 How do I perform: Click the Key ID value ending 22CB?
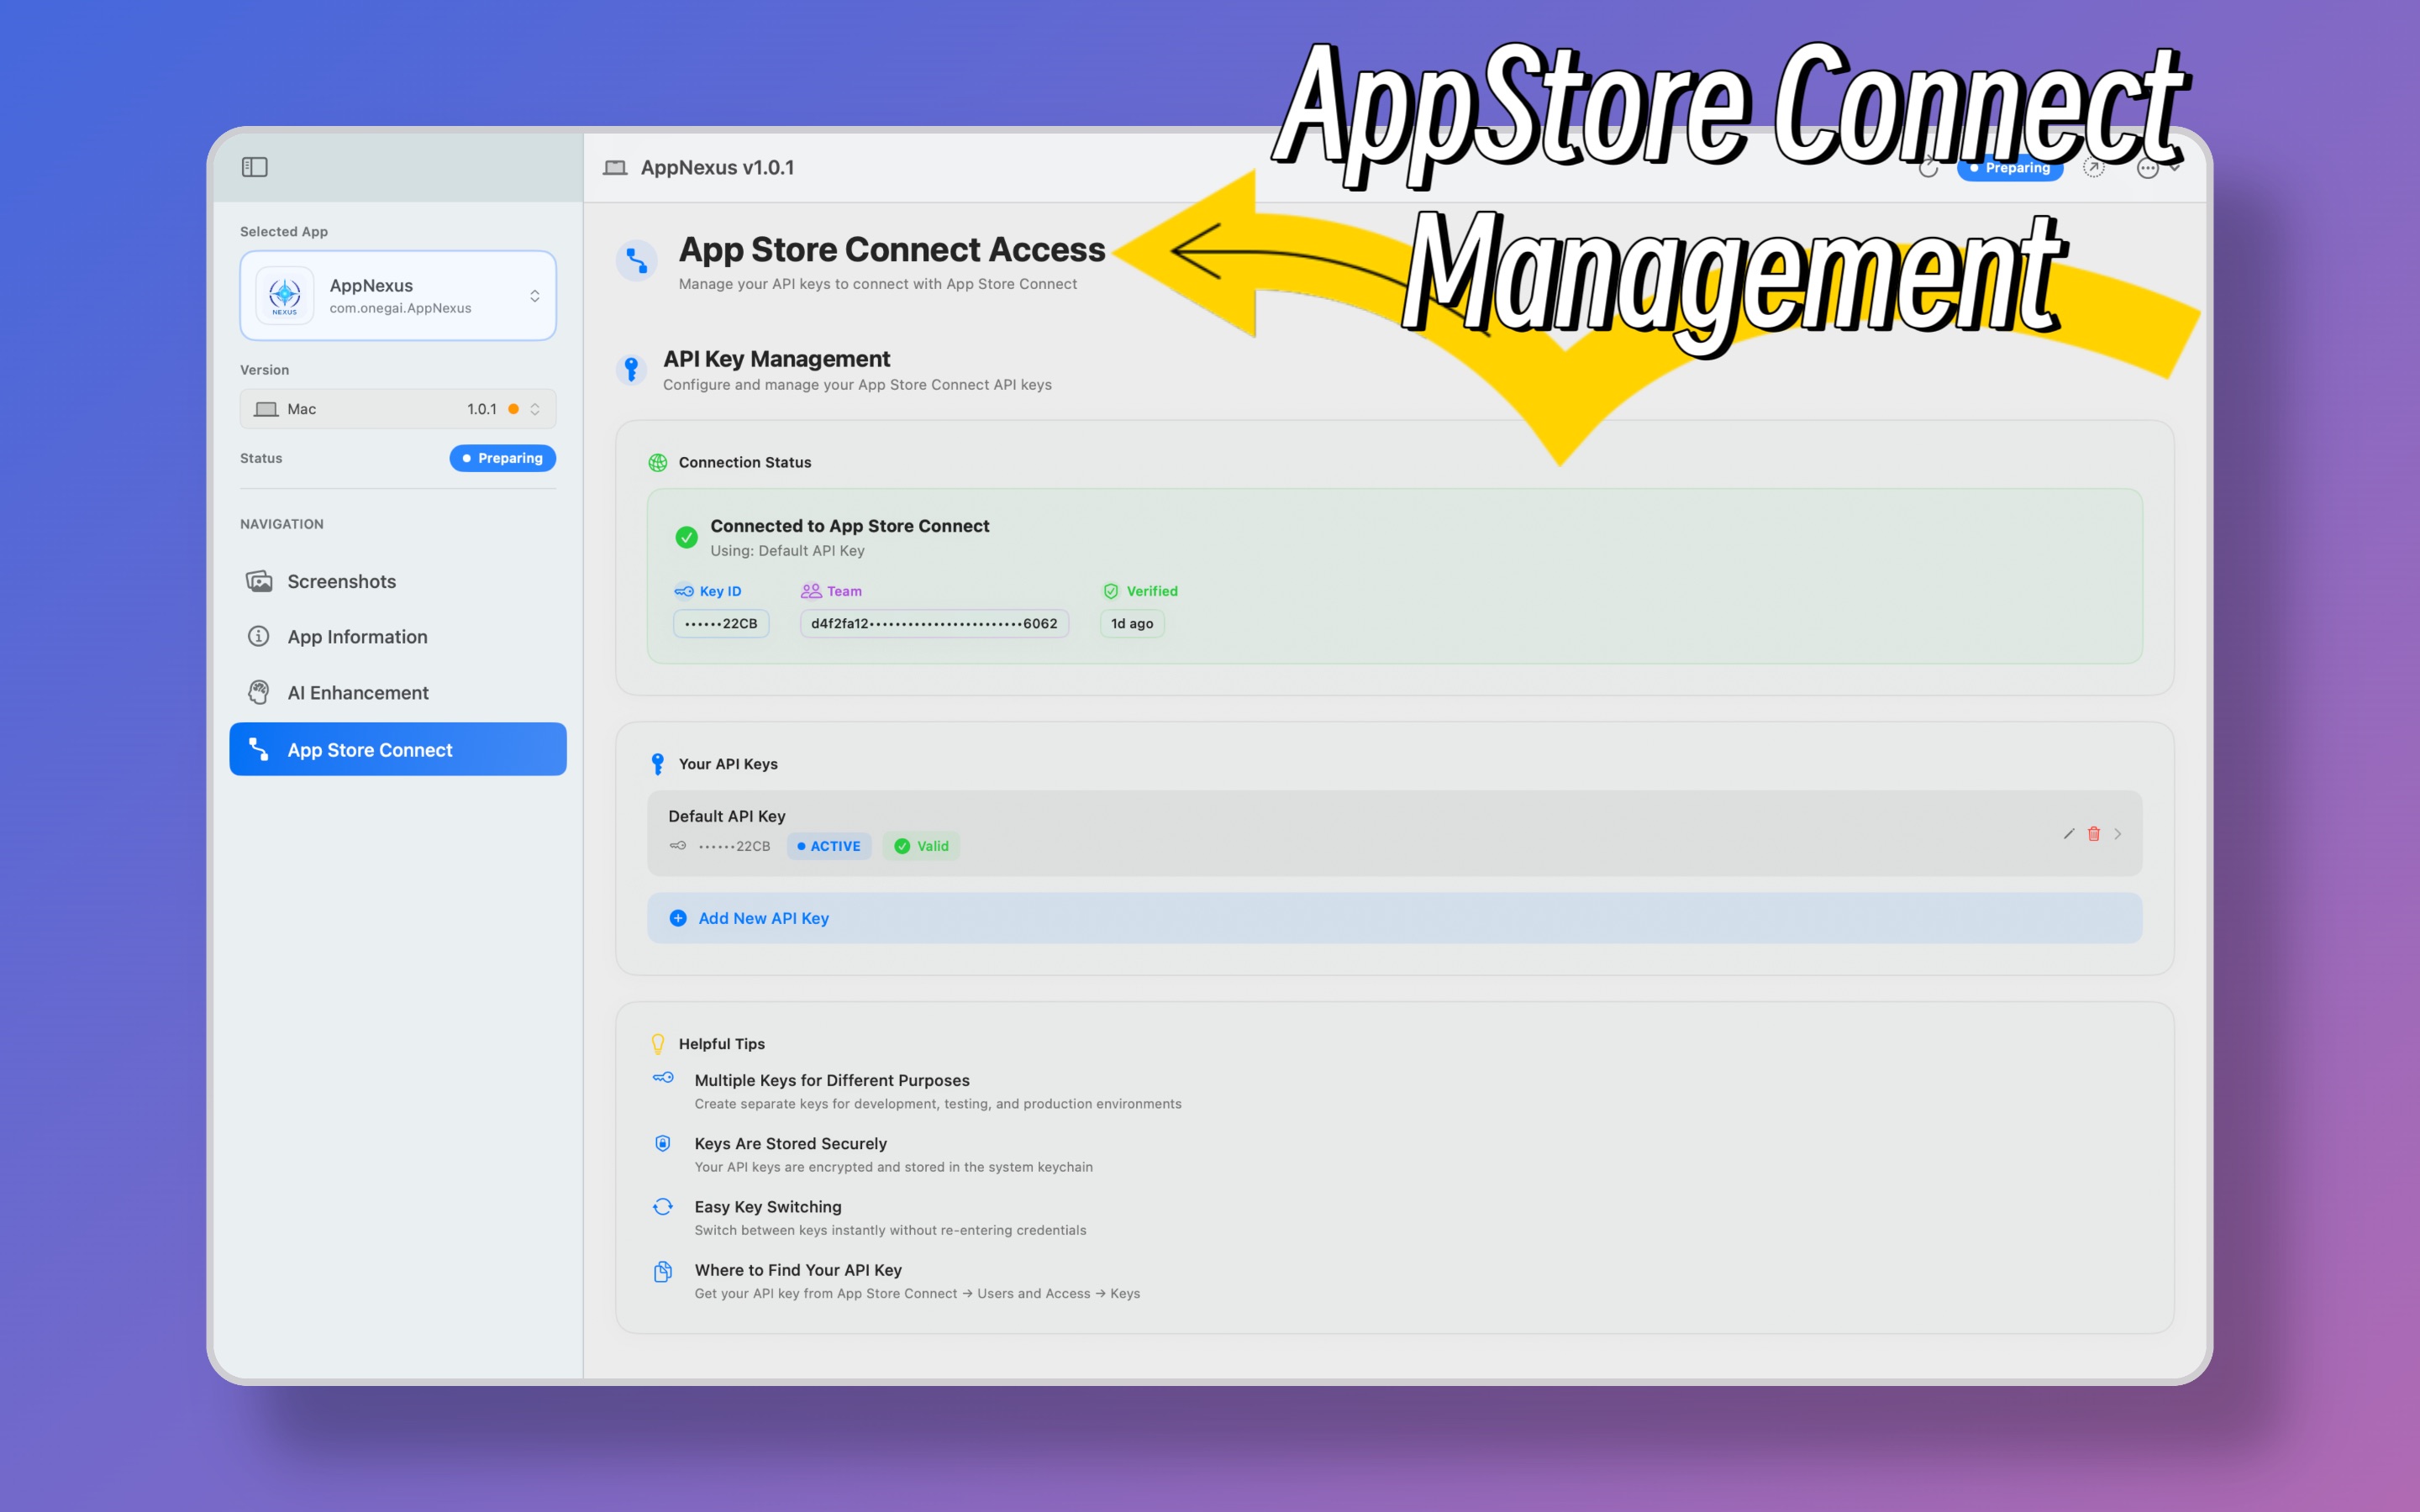(x=720, y=624)
